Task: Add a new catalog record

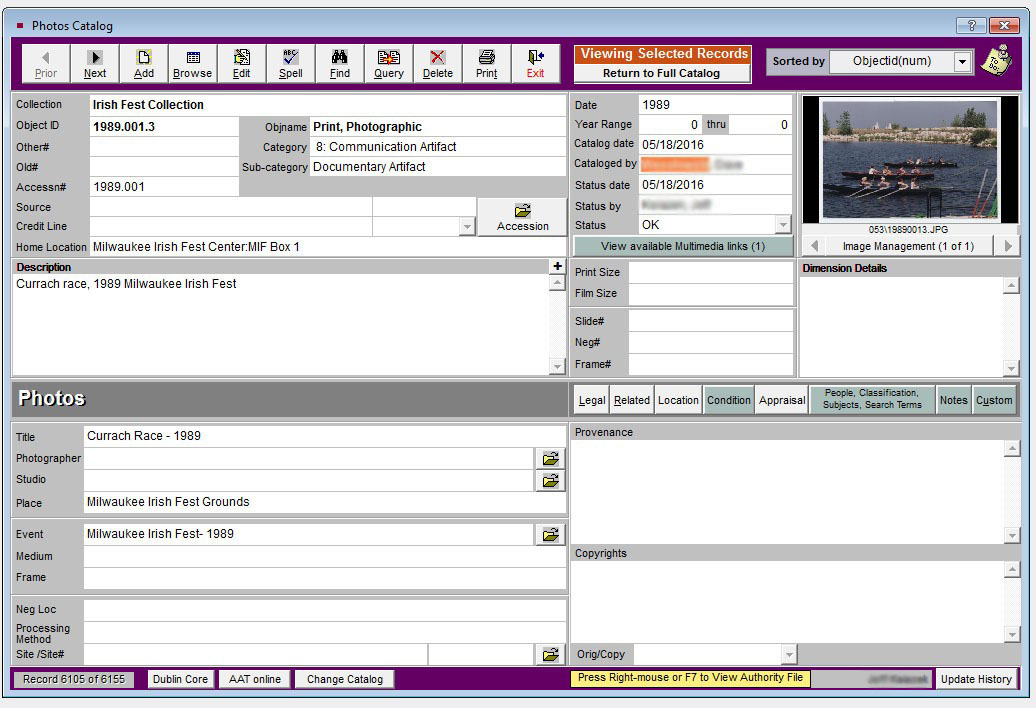Action: [x=143, y=64]
